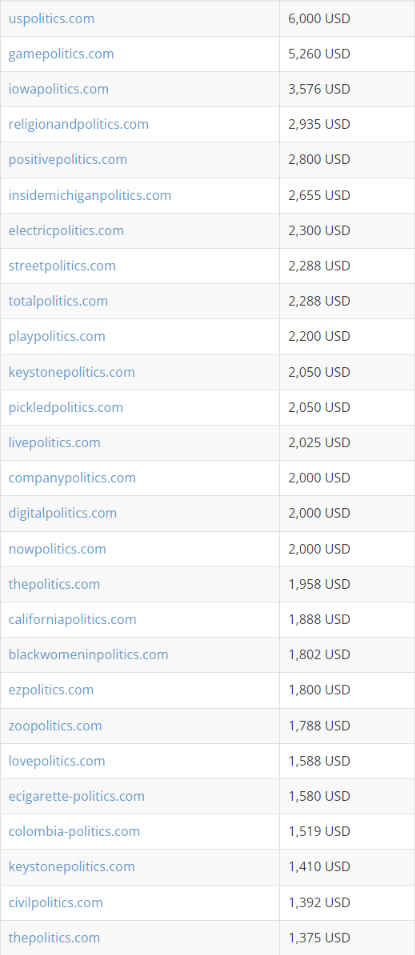Viewport: 415px width, 955px height.
Task: Visit californiapolitics.com link
Action: (x=73, y=619)
